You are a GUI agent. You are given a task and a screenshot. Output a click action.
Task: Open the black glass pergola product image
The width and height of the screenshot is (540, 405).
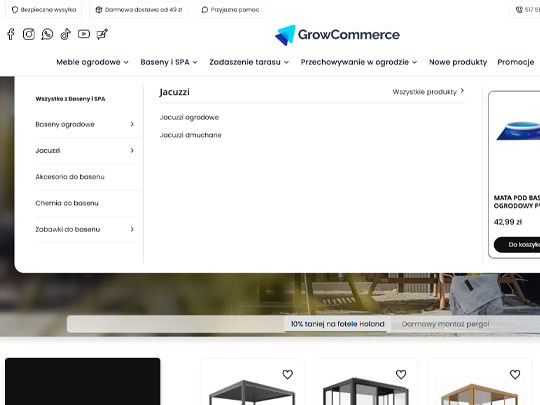(x=366, y=392)
